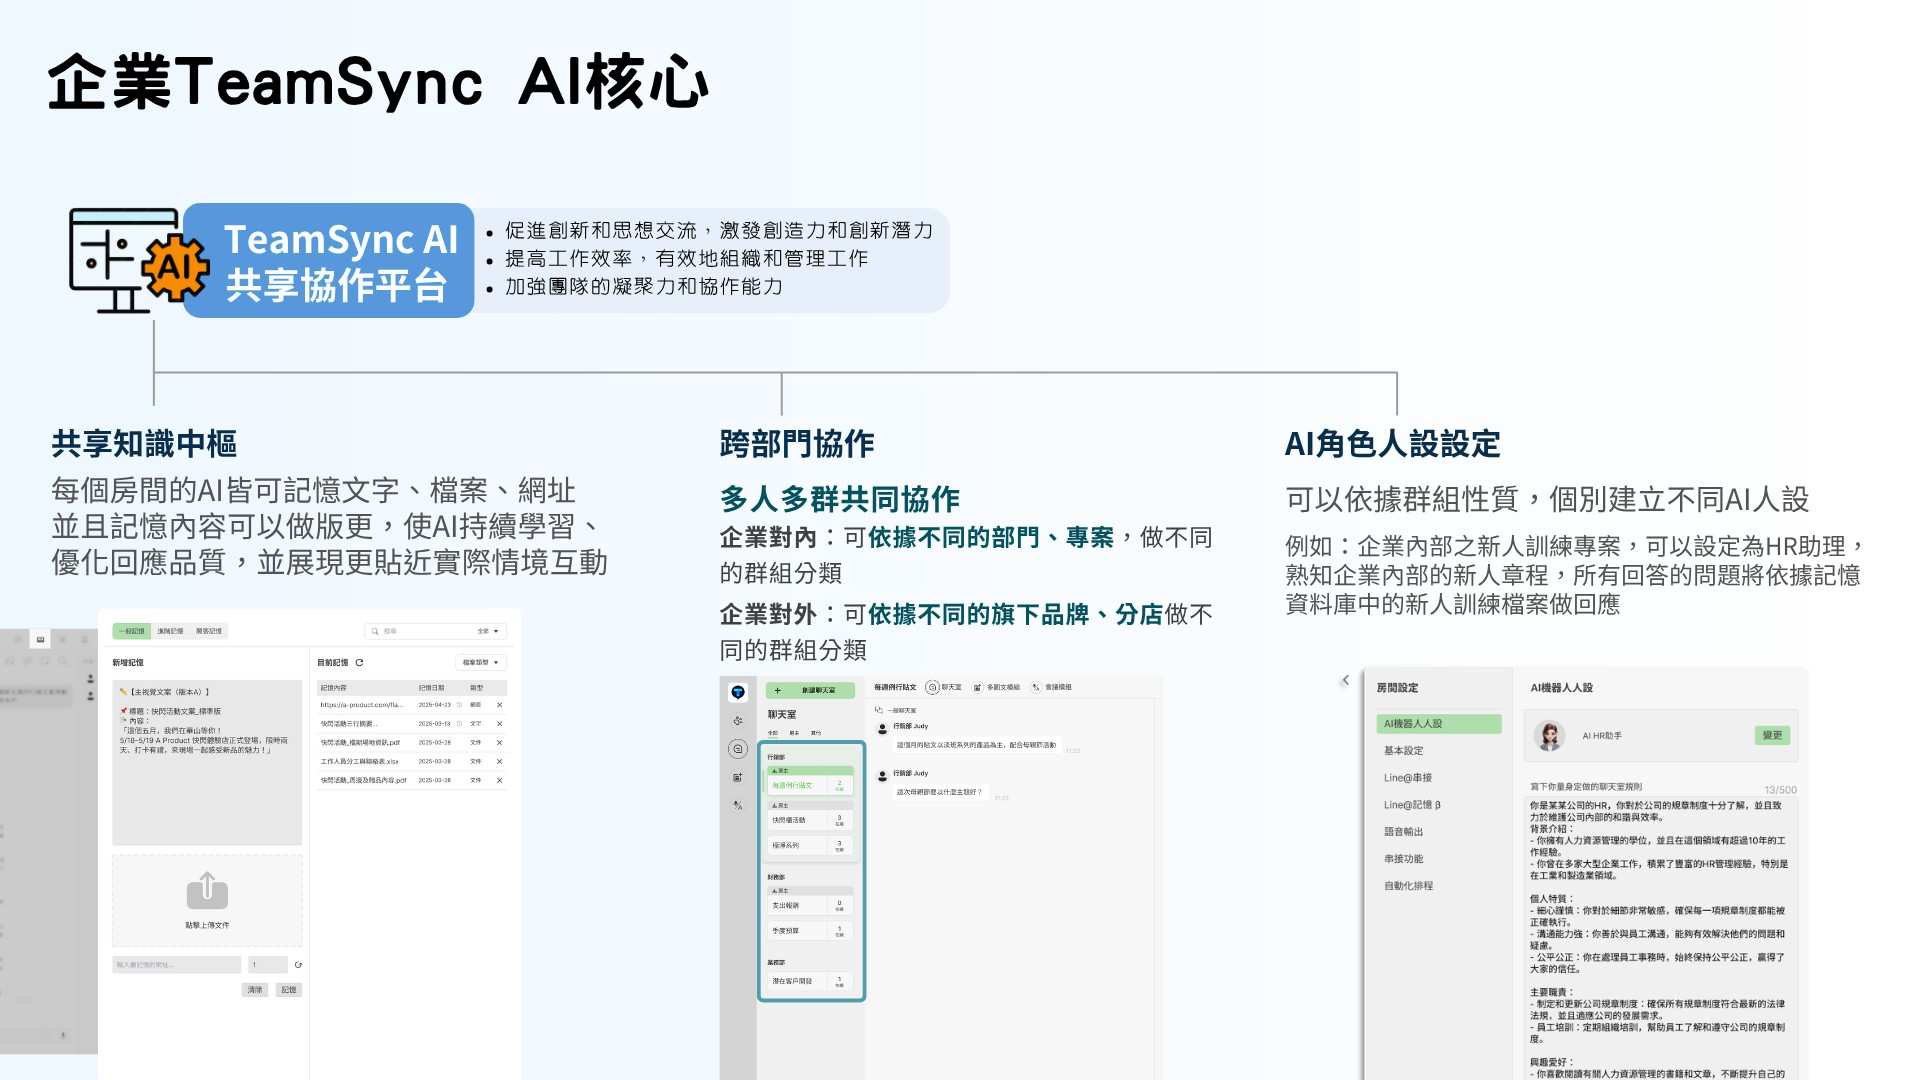The image size is (1920, 1080).
Task: Switch to the 進階記憶 tab
Action: [170, 631]
